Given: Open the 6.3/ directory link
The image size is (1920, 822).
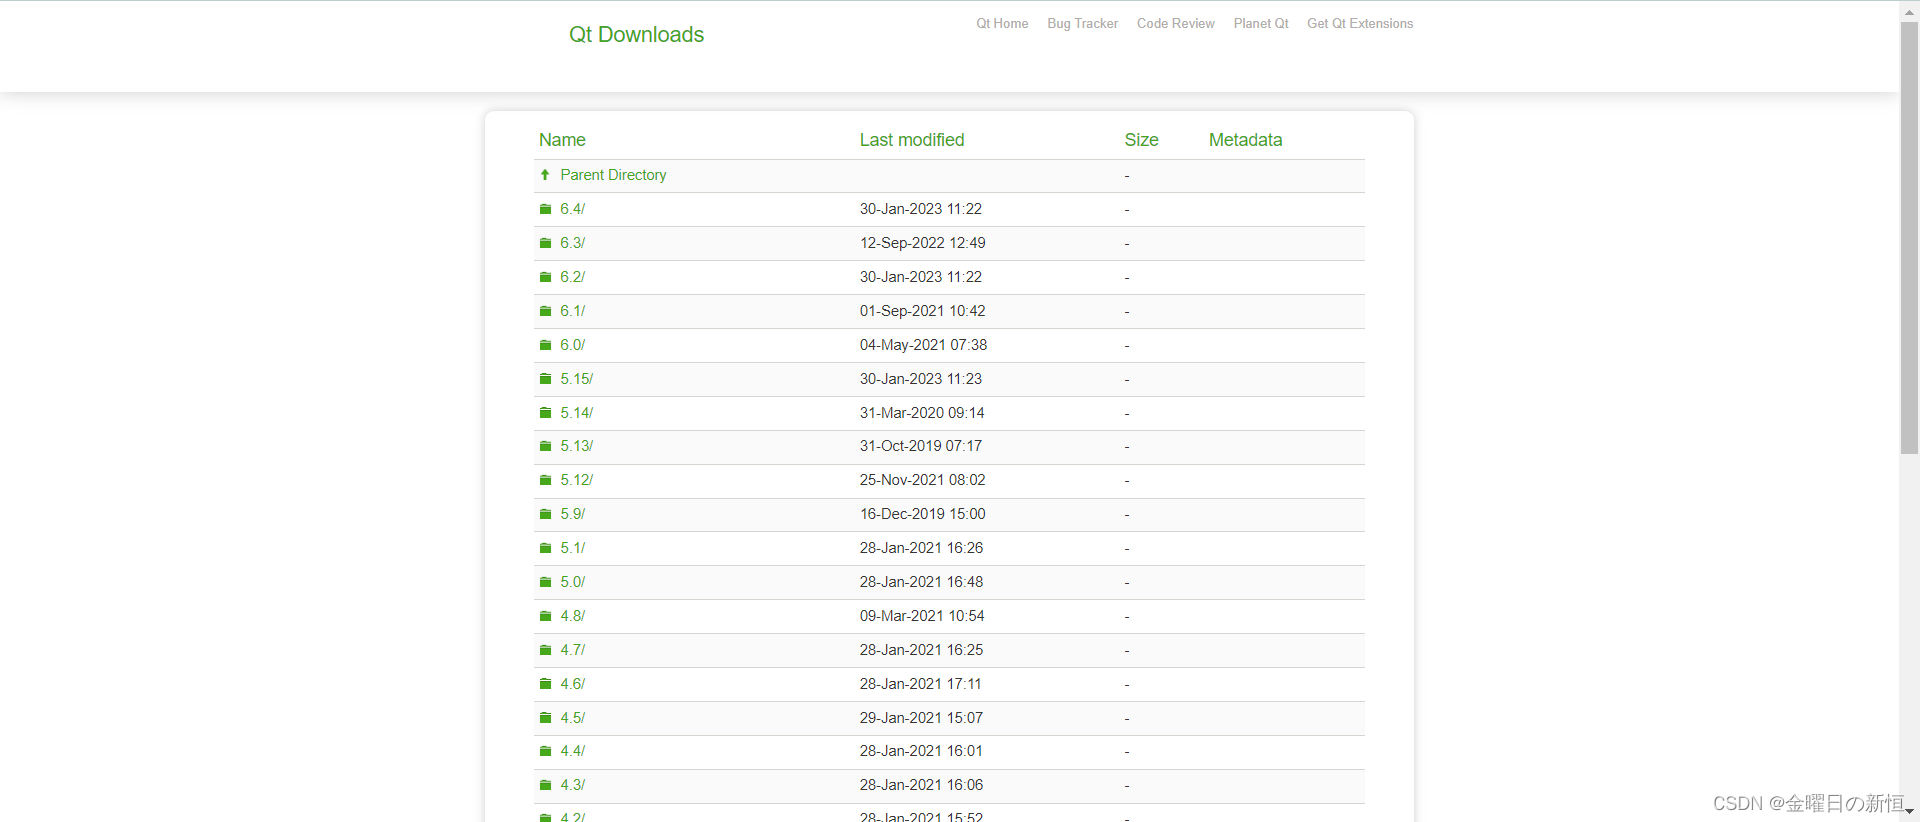Looking at the screenshot, I should pyautogui.click(x=573, y=243).
